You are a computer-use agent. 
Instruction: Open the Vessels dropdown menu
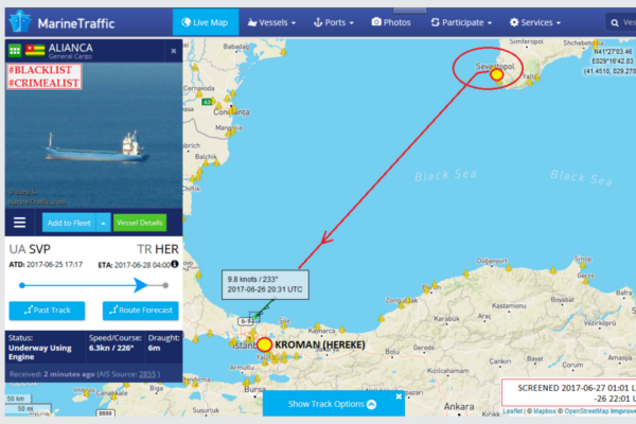point(271,22)
